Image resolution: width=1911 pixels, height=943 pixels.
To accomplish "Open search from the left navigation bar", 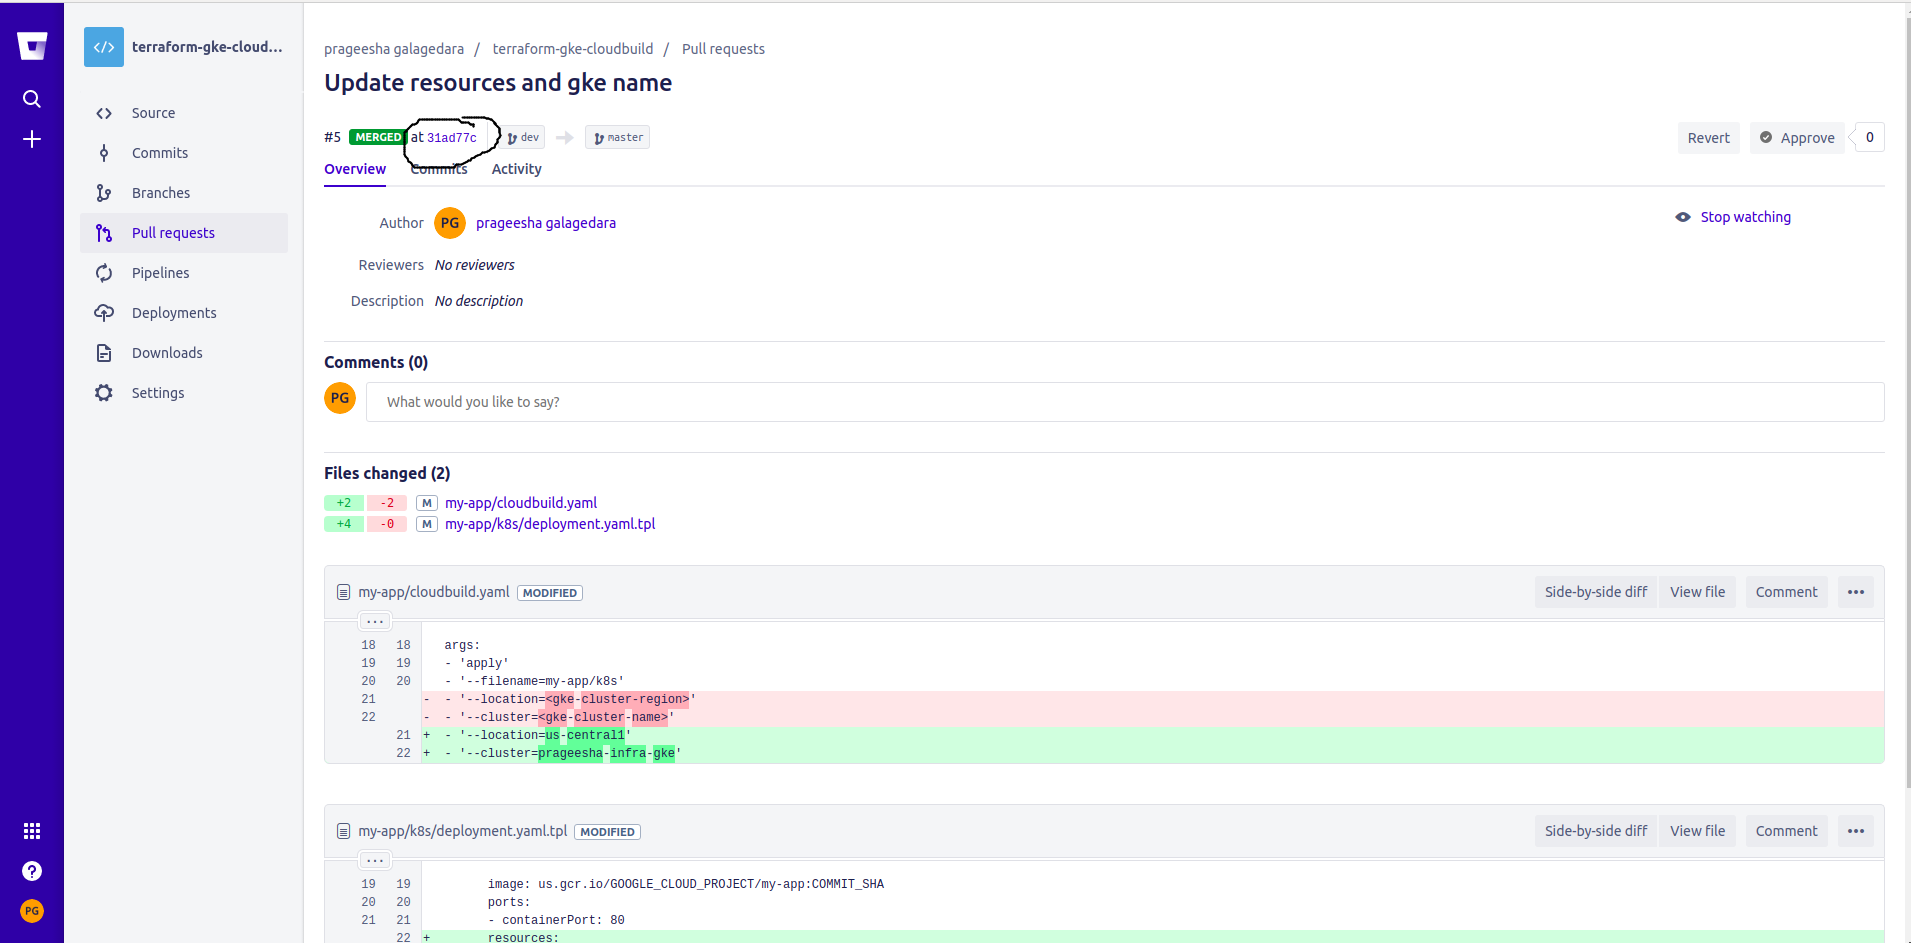I will tap(32, 99).
